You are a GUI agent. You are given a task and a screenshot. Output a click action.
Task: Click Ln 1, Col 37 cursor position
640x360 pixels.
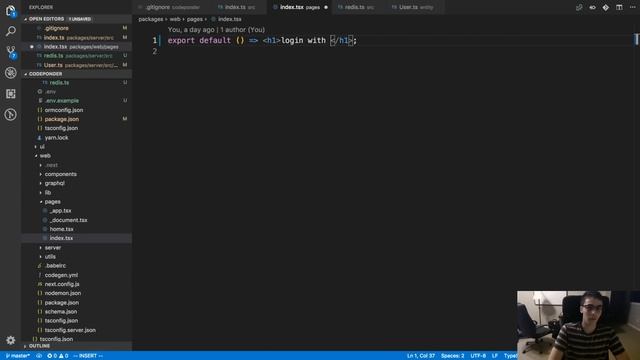click(420, 356)
